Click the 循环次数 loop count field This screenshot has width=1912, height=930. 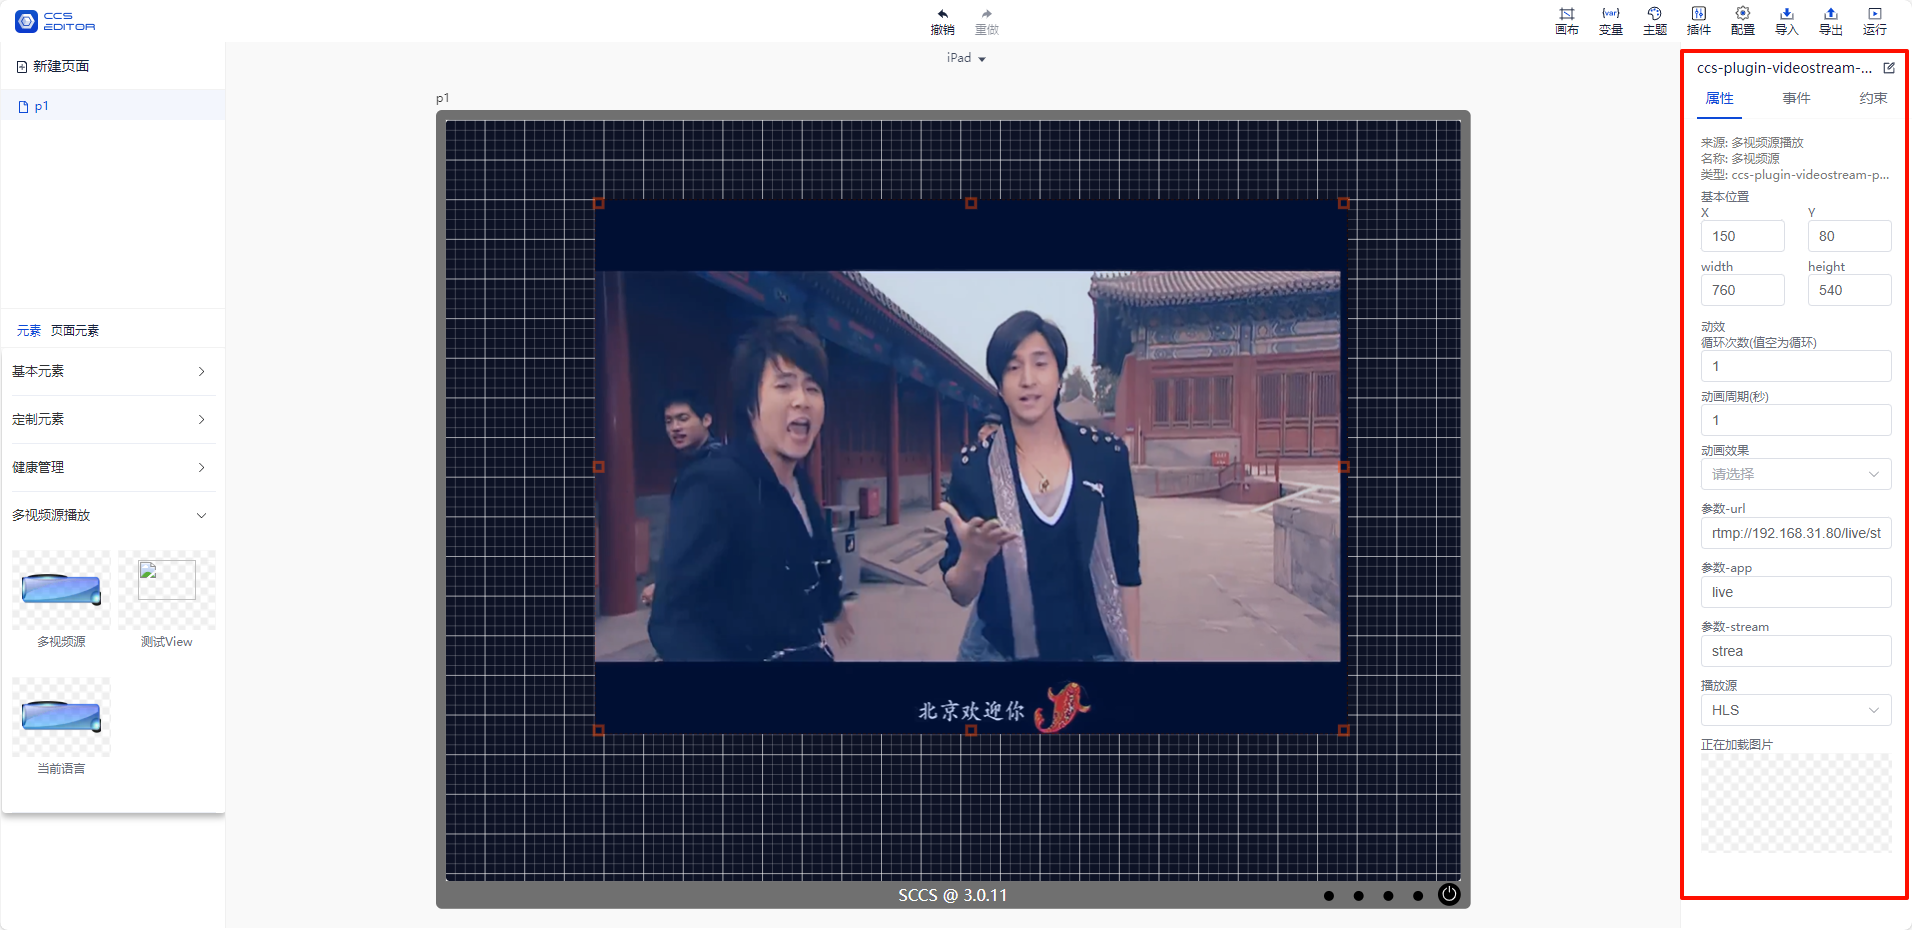1795,366
